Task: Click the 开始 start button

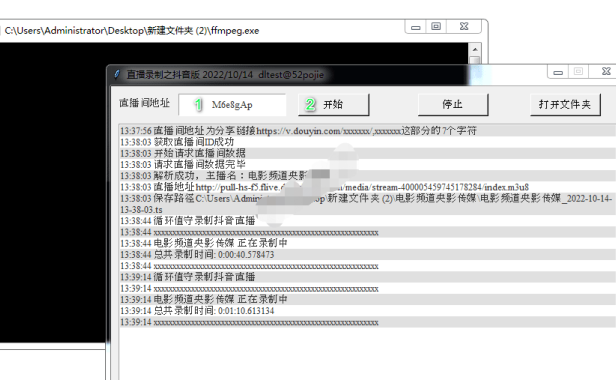Action: 334,105
